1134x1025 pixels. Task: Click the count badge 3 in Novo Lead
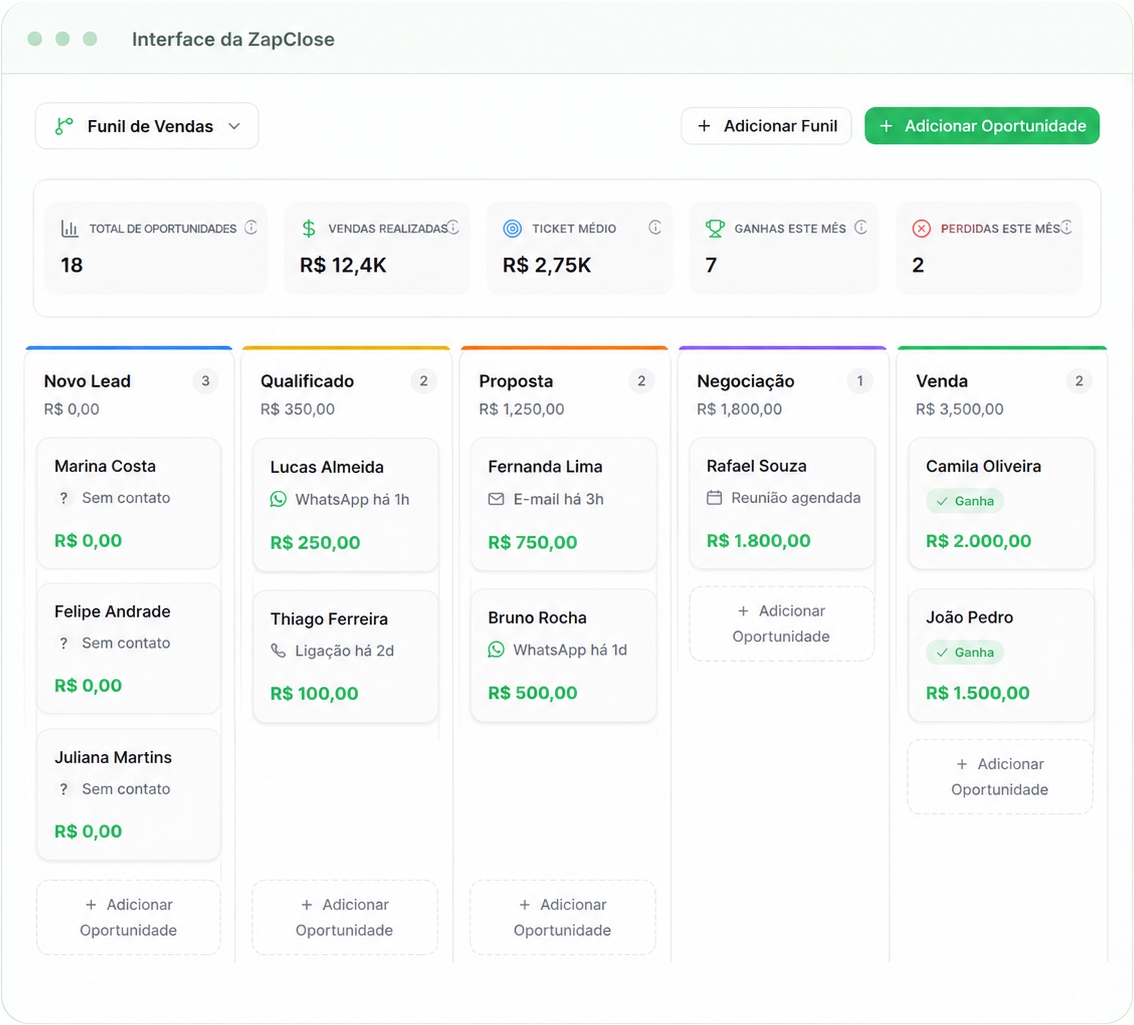[205, 381]
